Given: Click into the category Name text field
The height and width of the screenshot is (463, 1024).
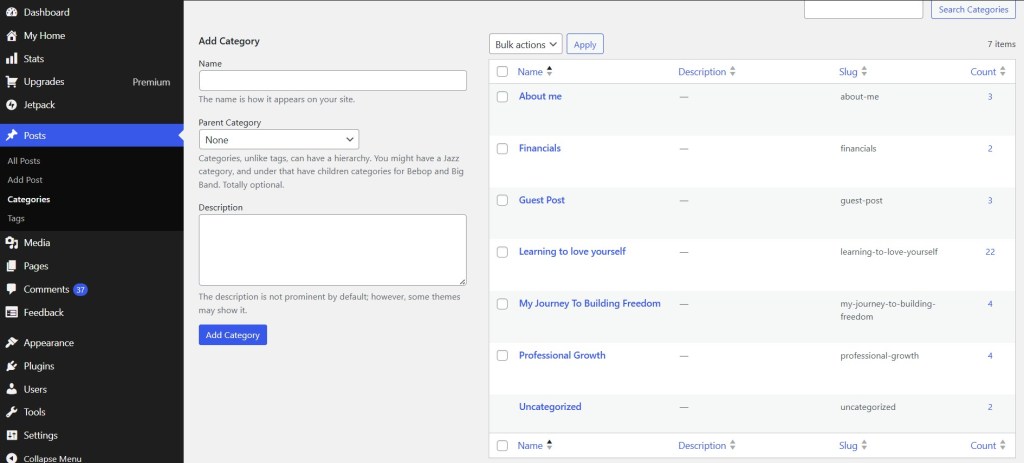Looking at the screenshot, I should point(332,81).
